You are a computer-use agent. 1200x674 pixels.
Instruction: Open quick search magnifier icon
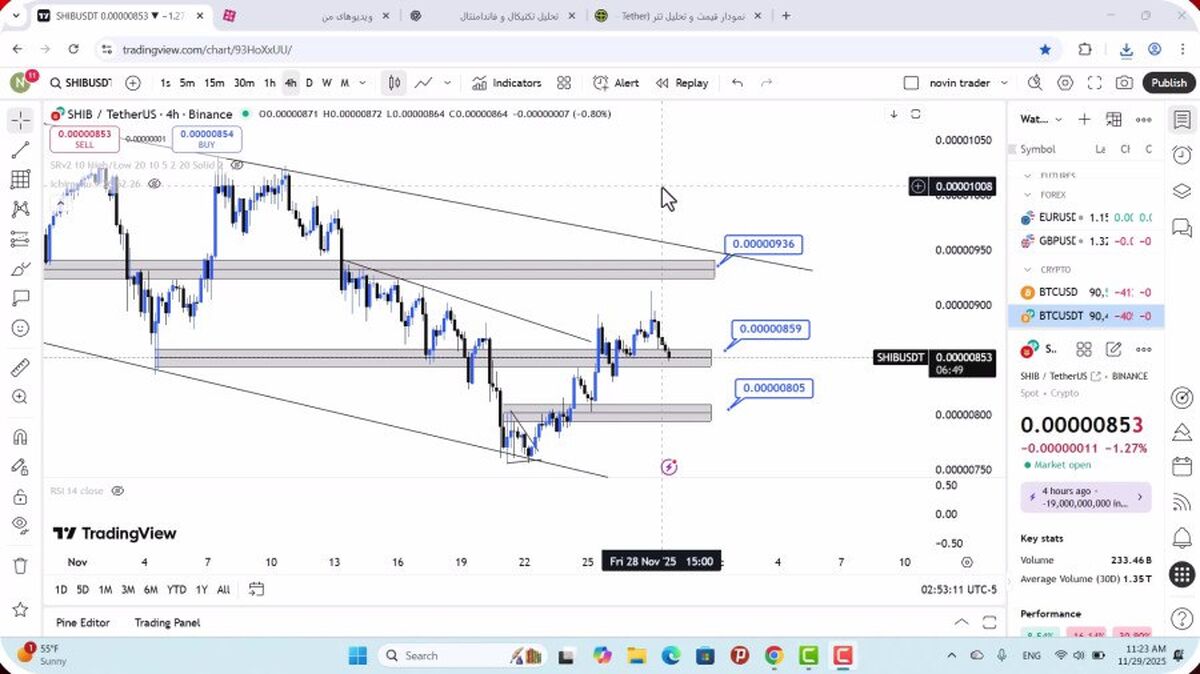coord(1034,83)
